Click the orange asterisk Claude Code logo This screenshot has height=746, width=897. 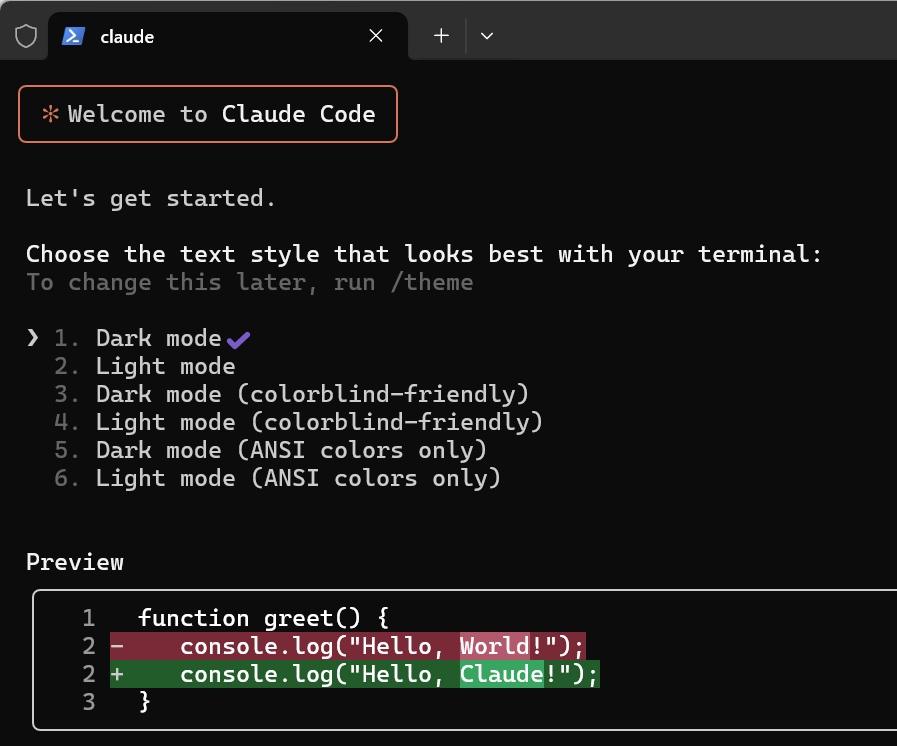click(50, 114)
